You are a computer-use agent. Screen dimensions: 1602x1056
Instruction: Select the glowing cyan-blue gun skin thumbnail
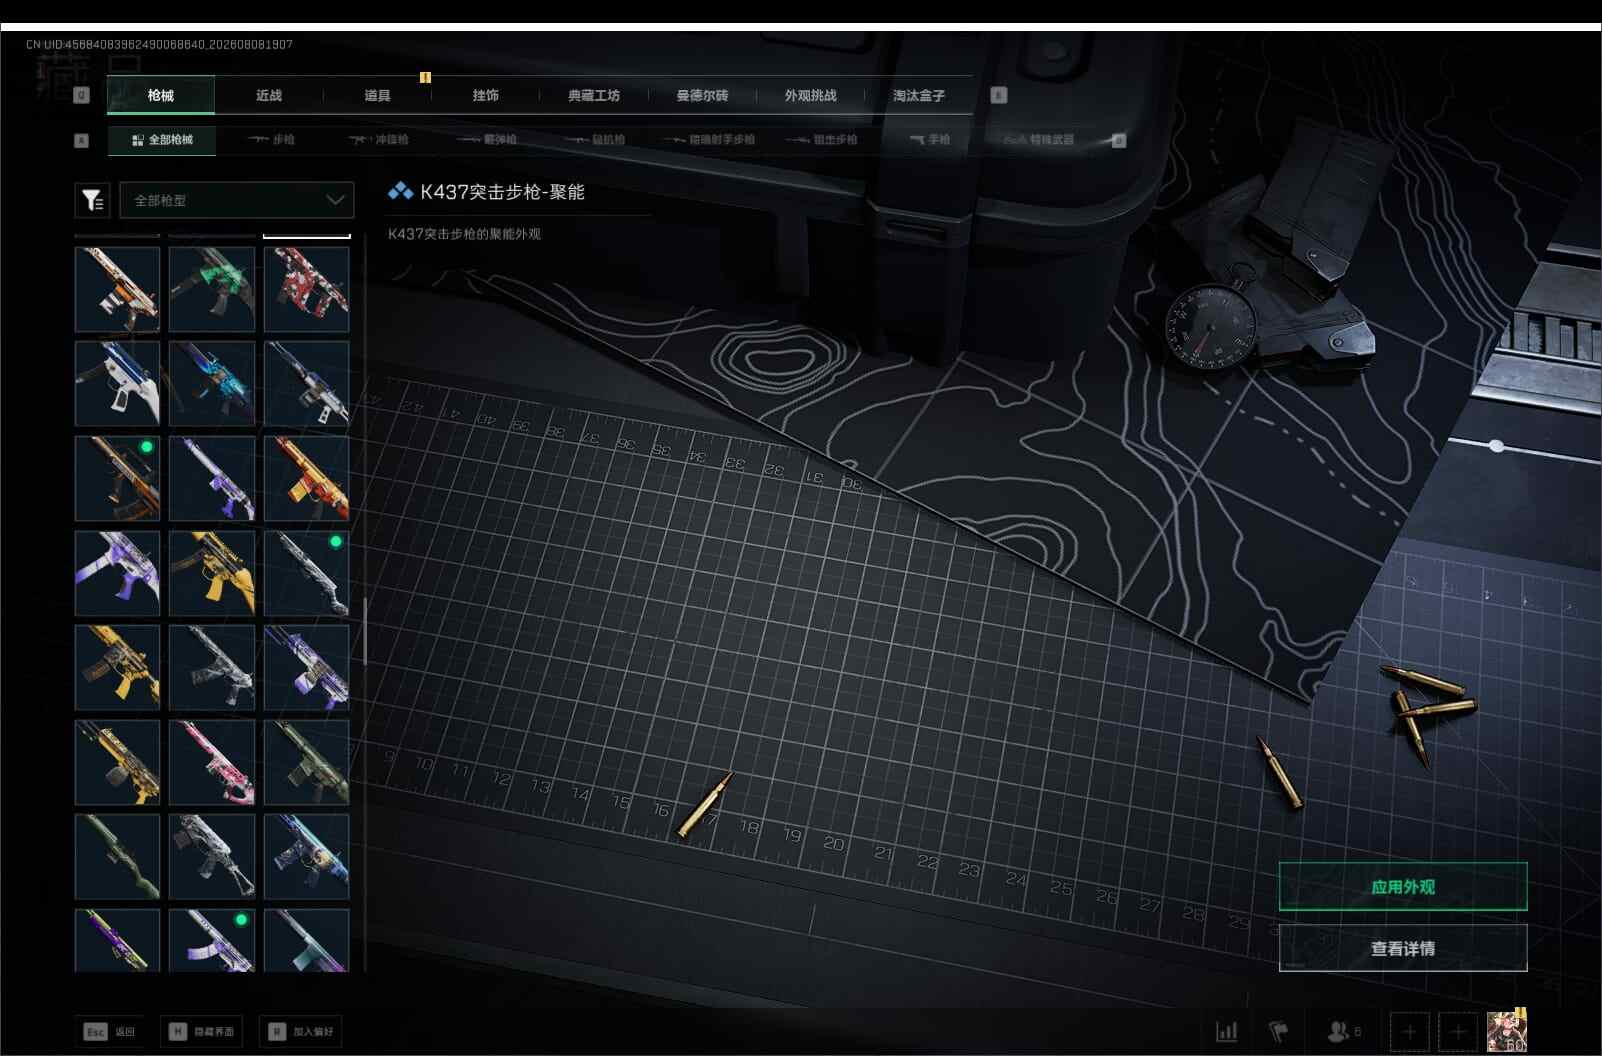coord(212,384)
